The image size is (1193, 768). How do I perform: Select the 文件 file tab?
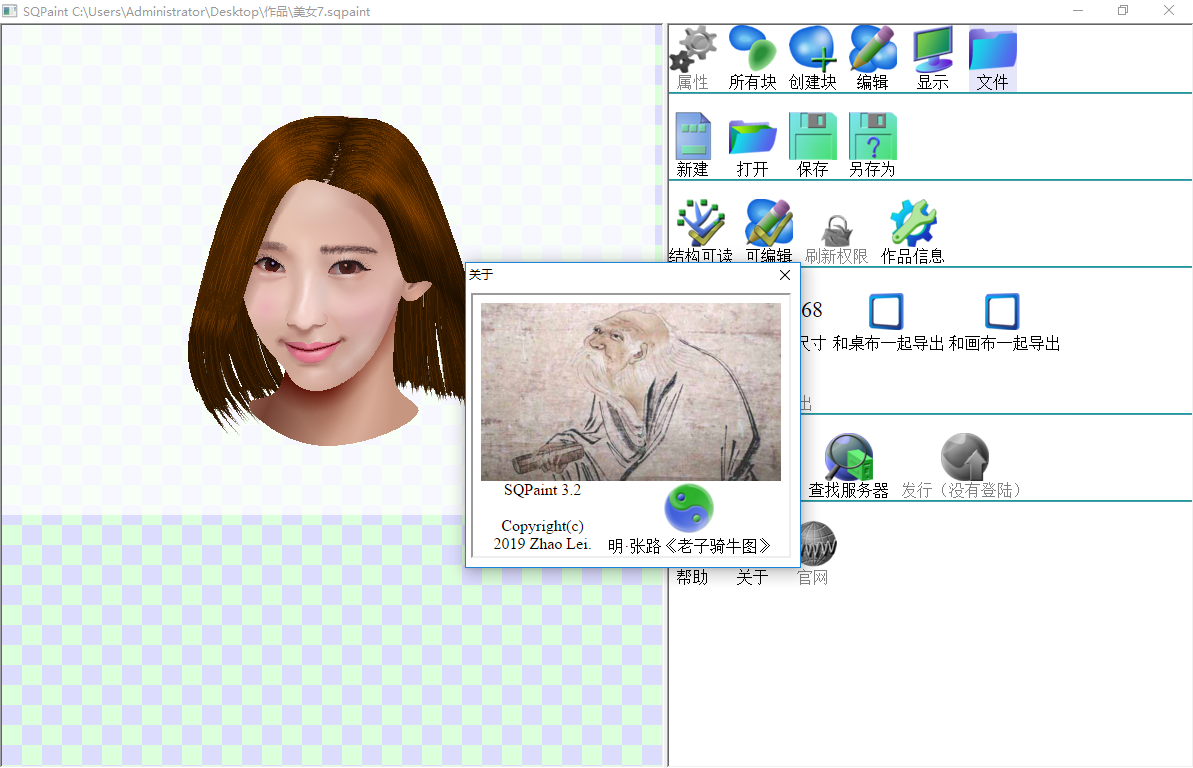(x=992, y=58)
